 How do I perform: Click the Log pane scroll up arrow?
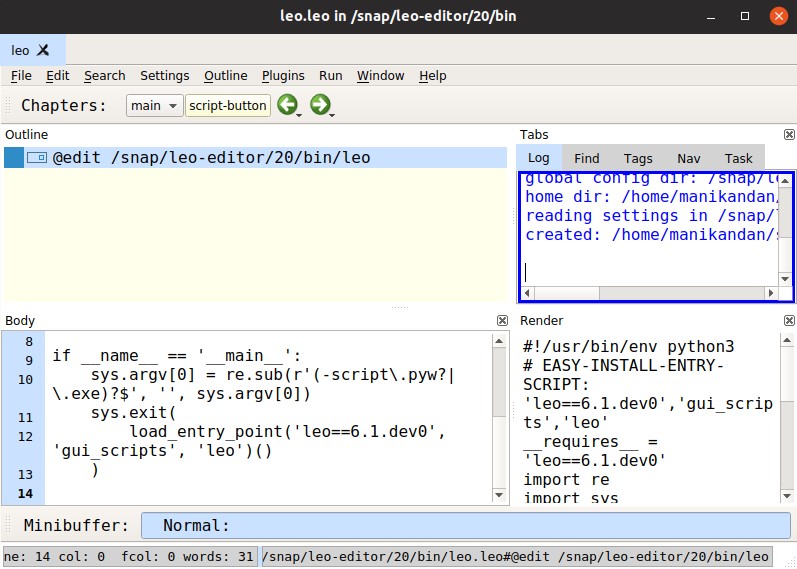click(x=785, y=181)
